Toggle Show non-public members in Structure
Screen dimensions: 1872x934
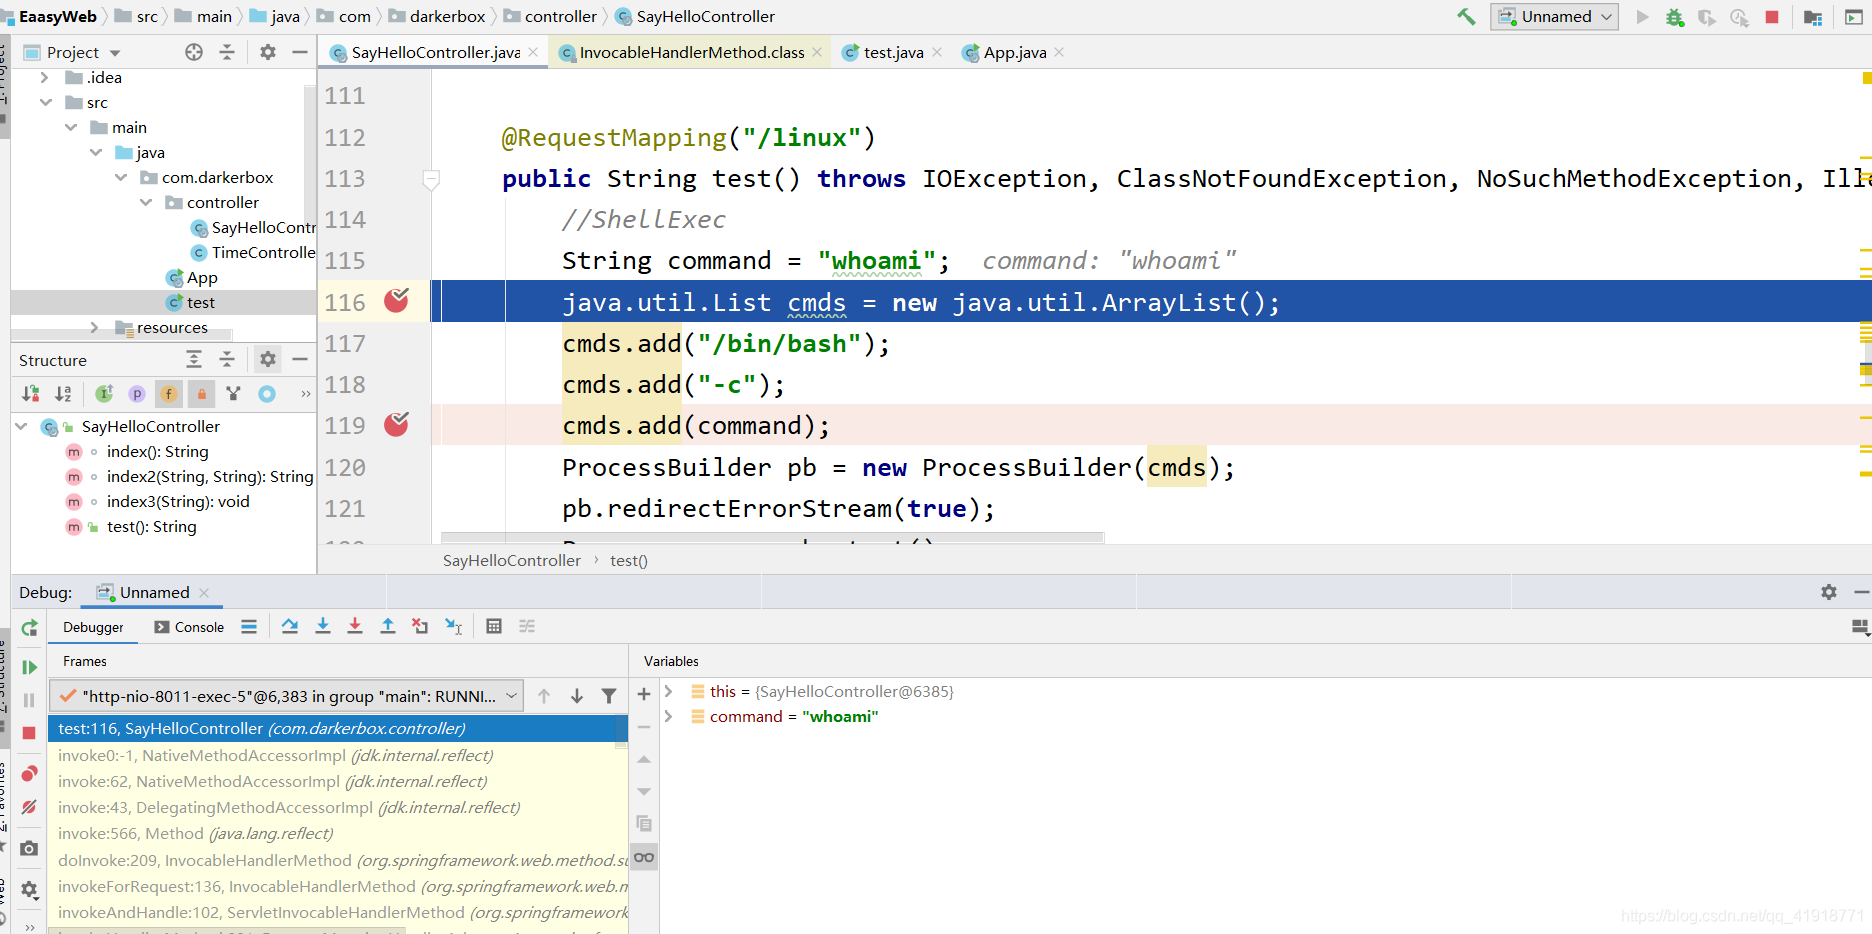[x=201, y=394]
